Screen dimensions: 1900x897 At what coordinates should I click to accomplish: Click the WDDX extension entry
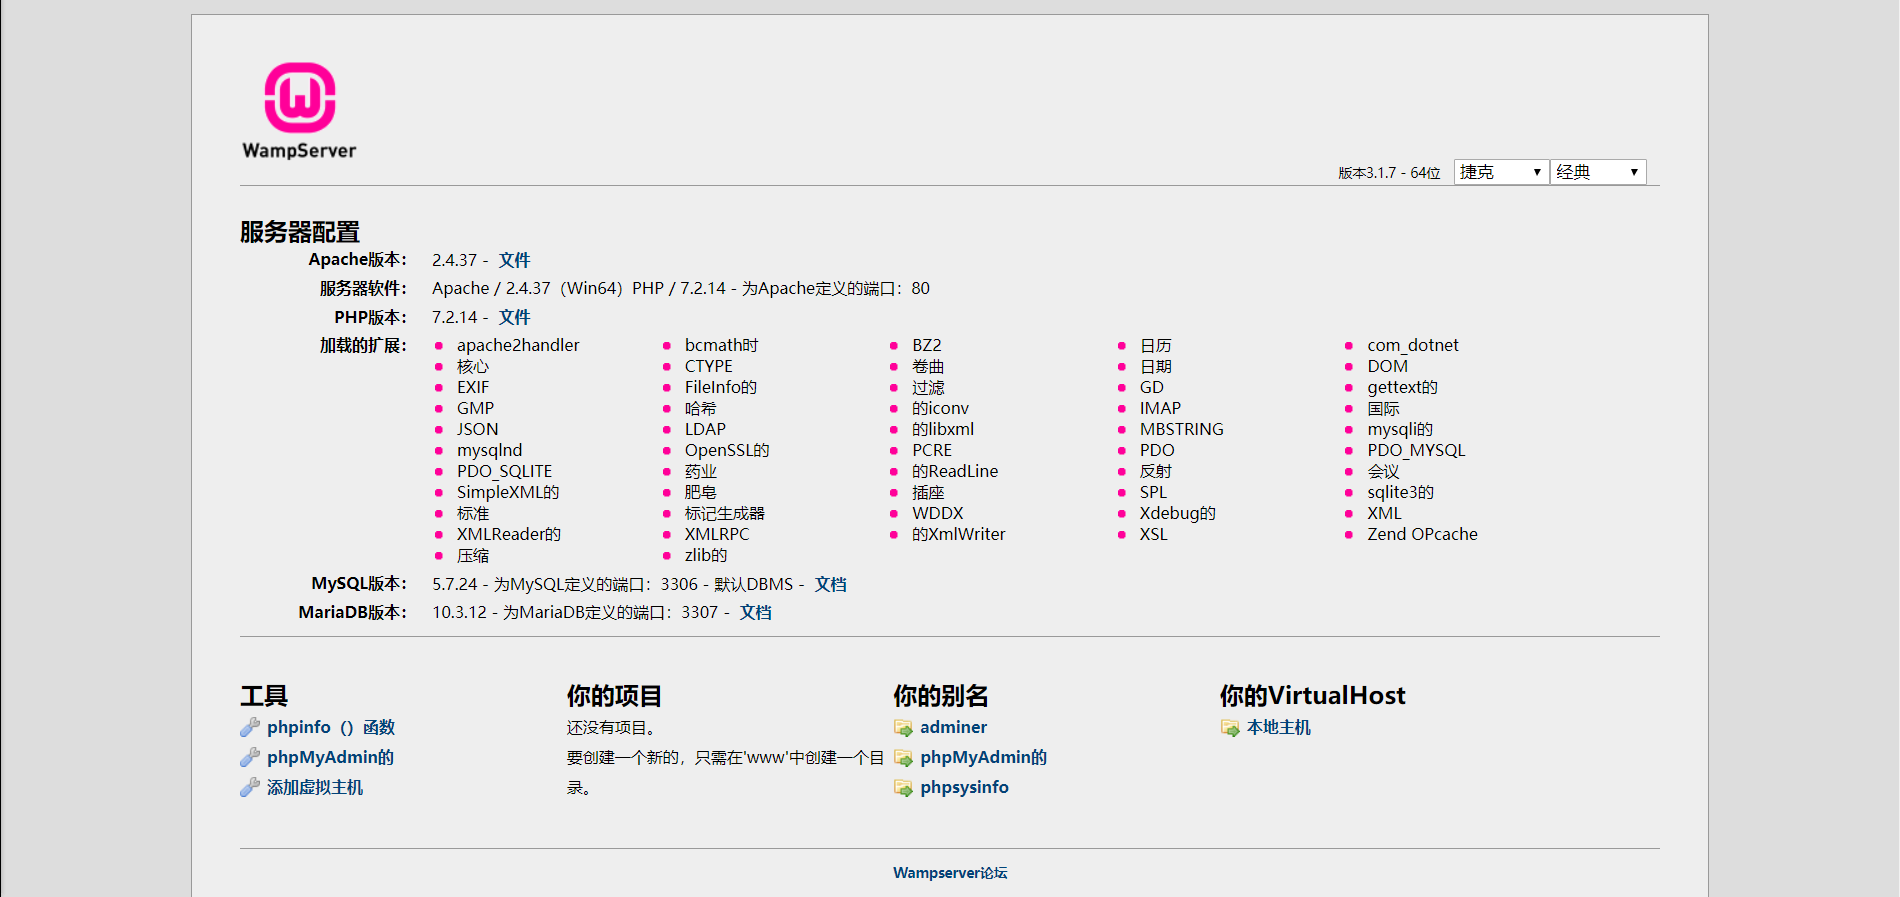[x=937, y=513]
